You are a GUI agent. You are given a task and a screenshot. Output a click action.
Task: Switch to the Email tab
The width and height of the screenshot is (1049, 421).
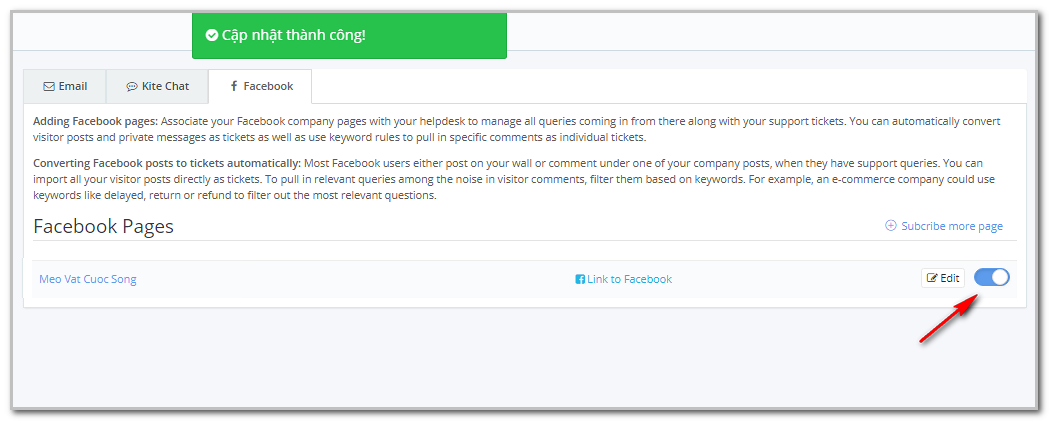click(65, 86)
